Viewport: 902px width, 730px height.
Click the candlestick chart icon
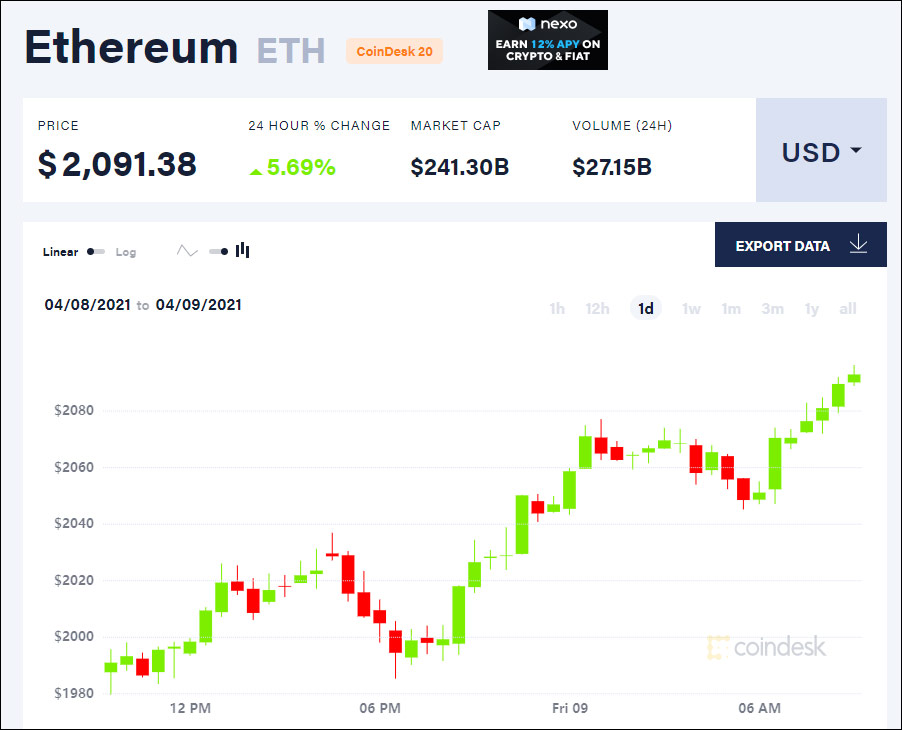pos(243,251)
